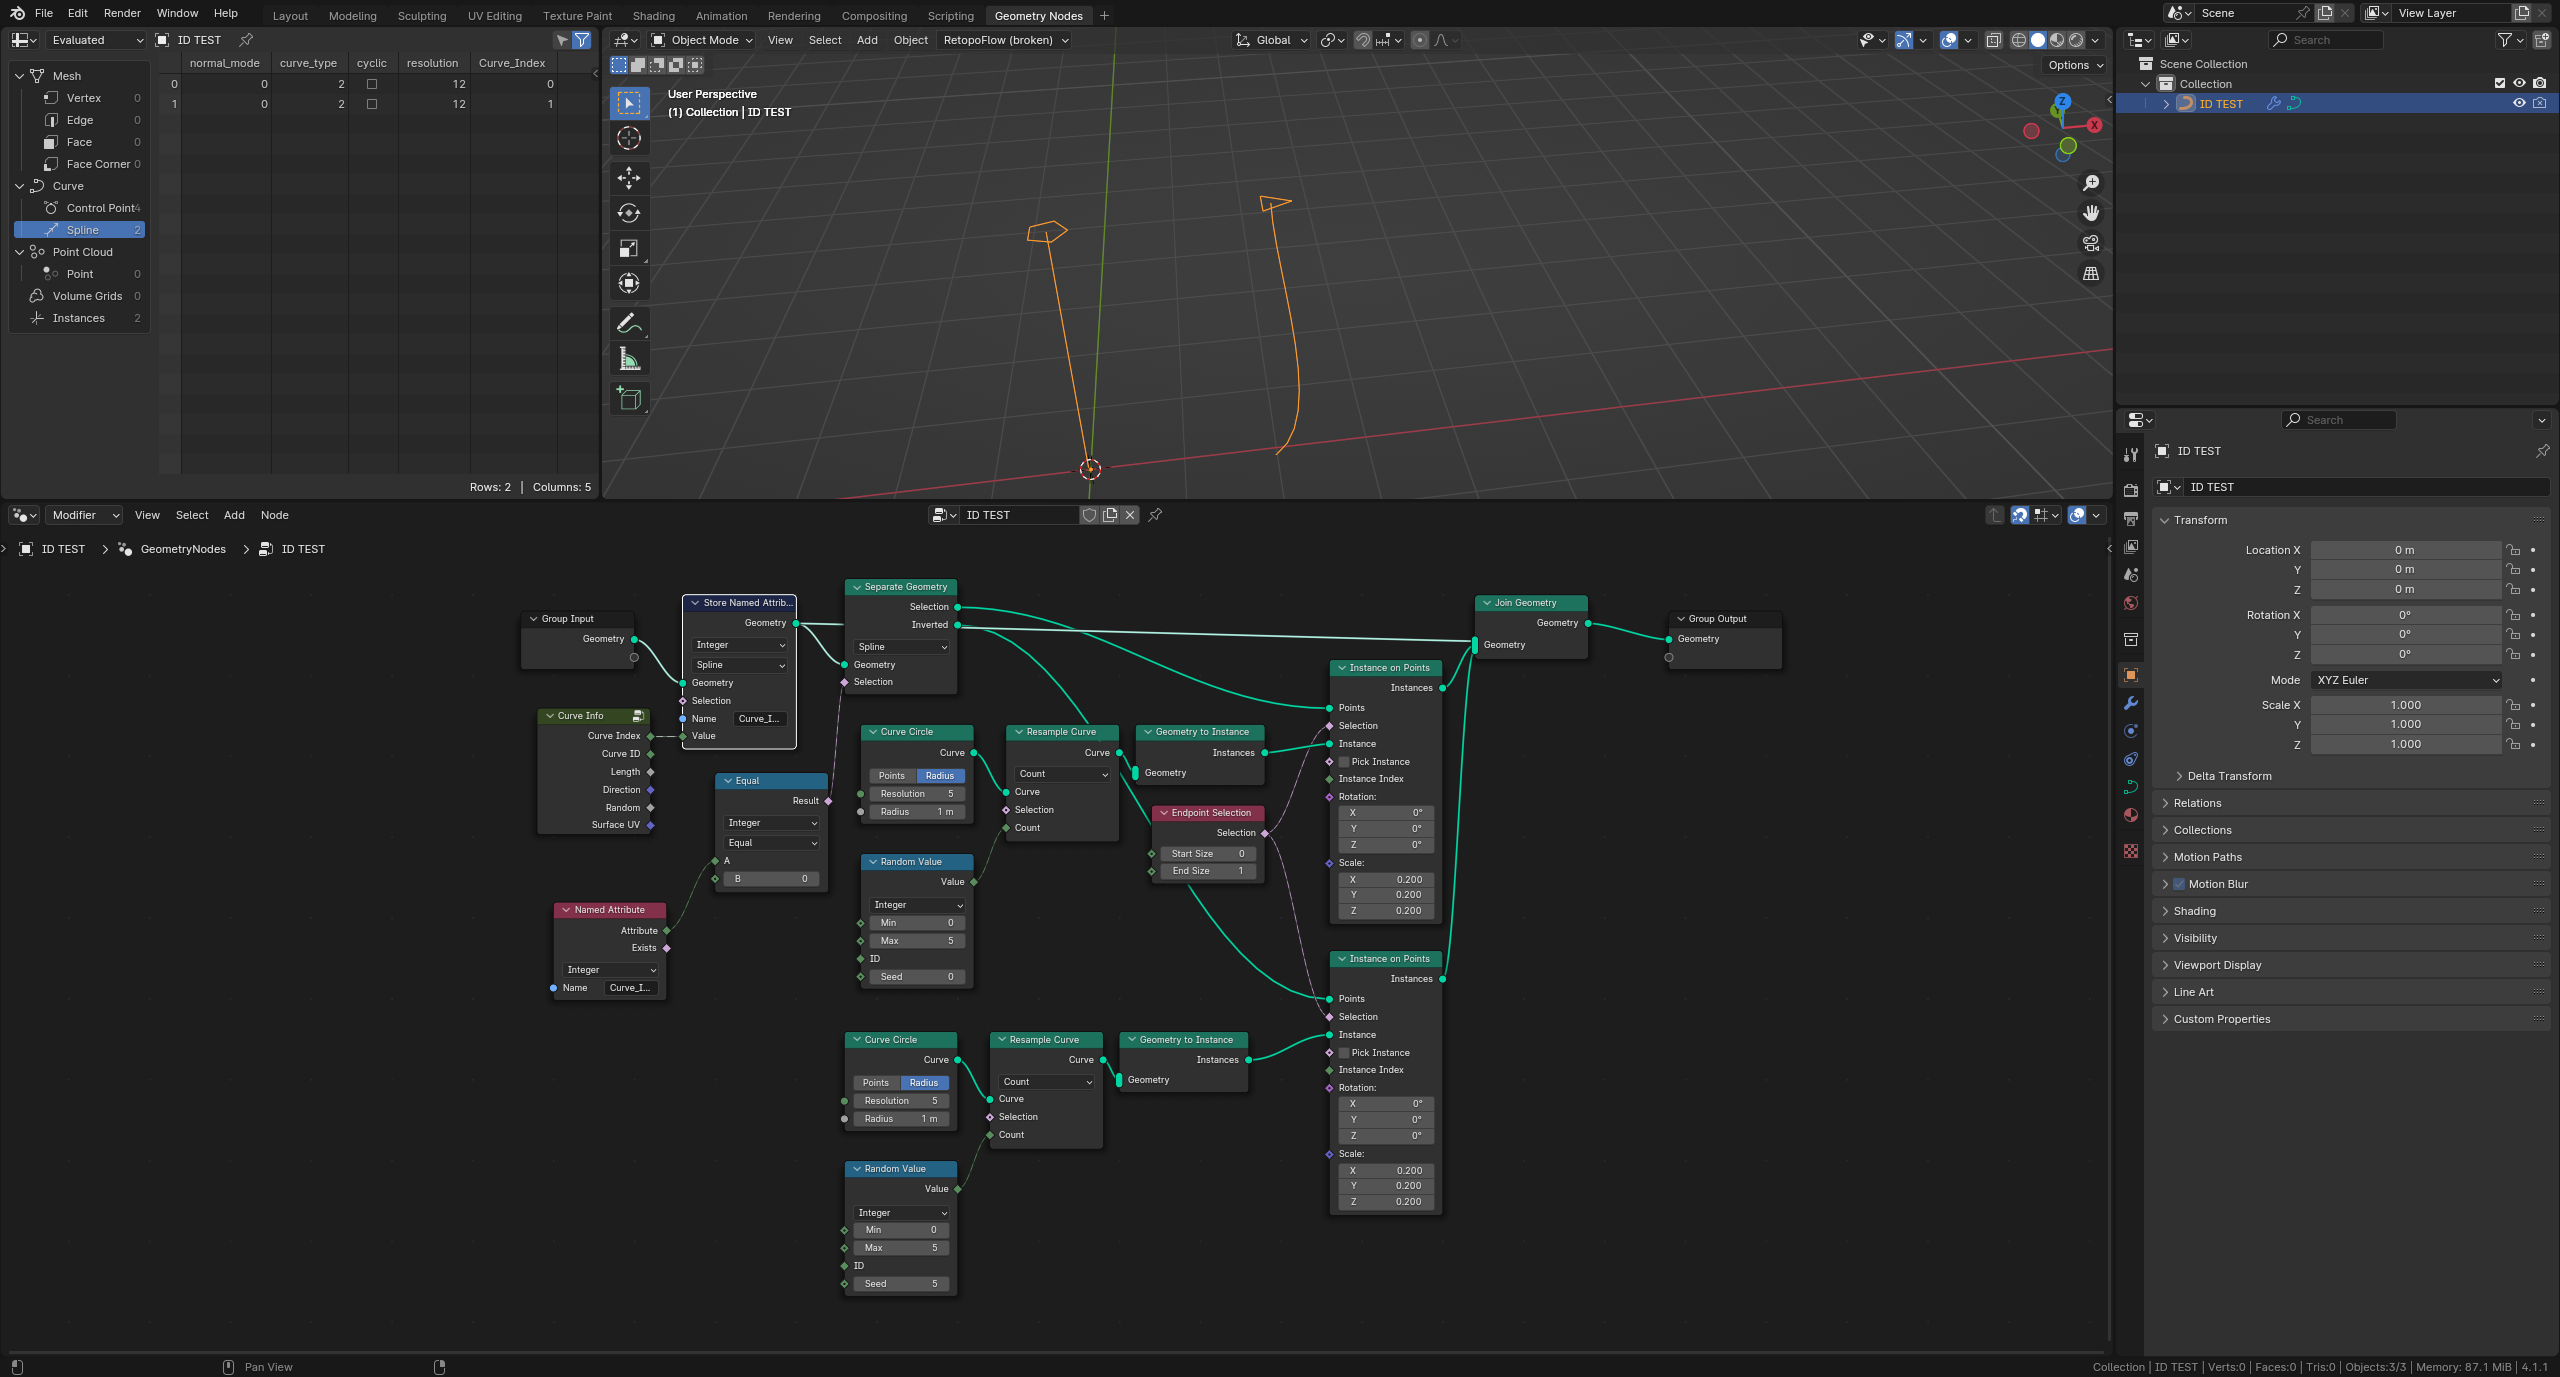The height and width of the screenshot is (1377, 2560).
Task: Select the Add Cube tool
Action: [629, 398]
